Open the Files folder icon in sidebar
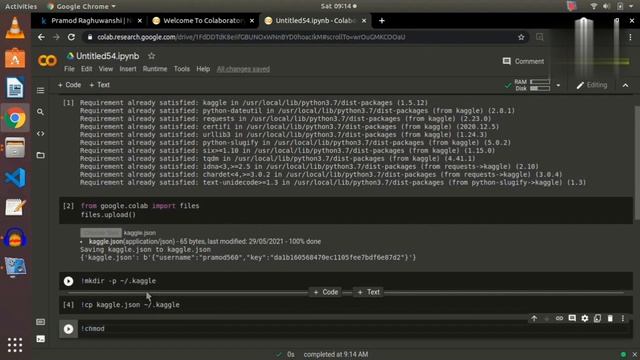 point(40,155)
